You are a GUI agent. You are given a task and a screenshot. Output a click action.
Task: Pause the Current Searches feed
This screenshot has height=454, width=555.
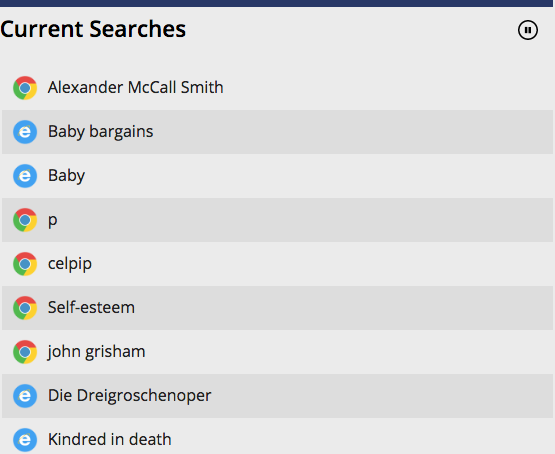coord(527,30)
